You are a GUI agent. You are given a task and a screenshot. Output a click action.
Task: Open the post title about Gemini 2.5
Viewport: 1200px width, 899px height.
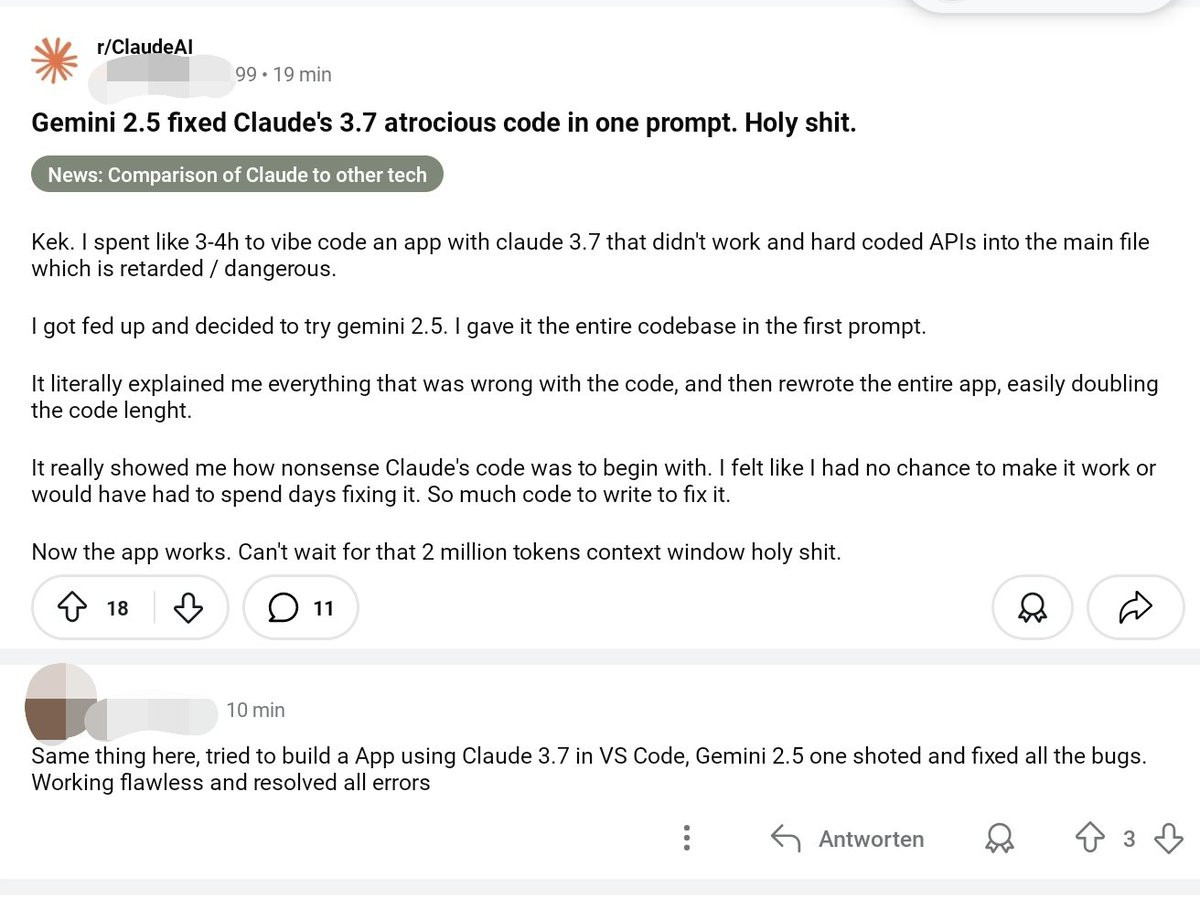click(444, 124)
